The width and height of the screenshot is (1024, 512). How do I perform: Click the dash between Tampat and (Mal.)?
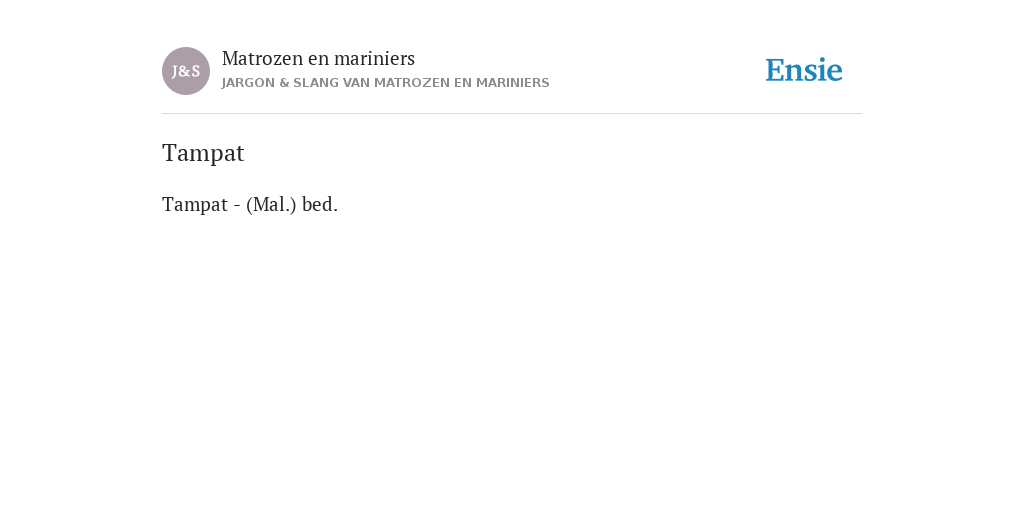(x=236, y=206)
